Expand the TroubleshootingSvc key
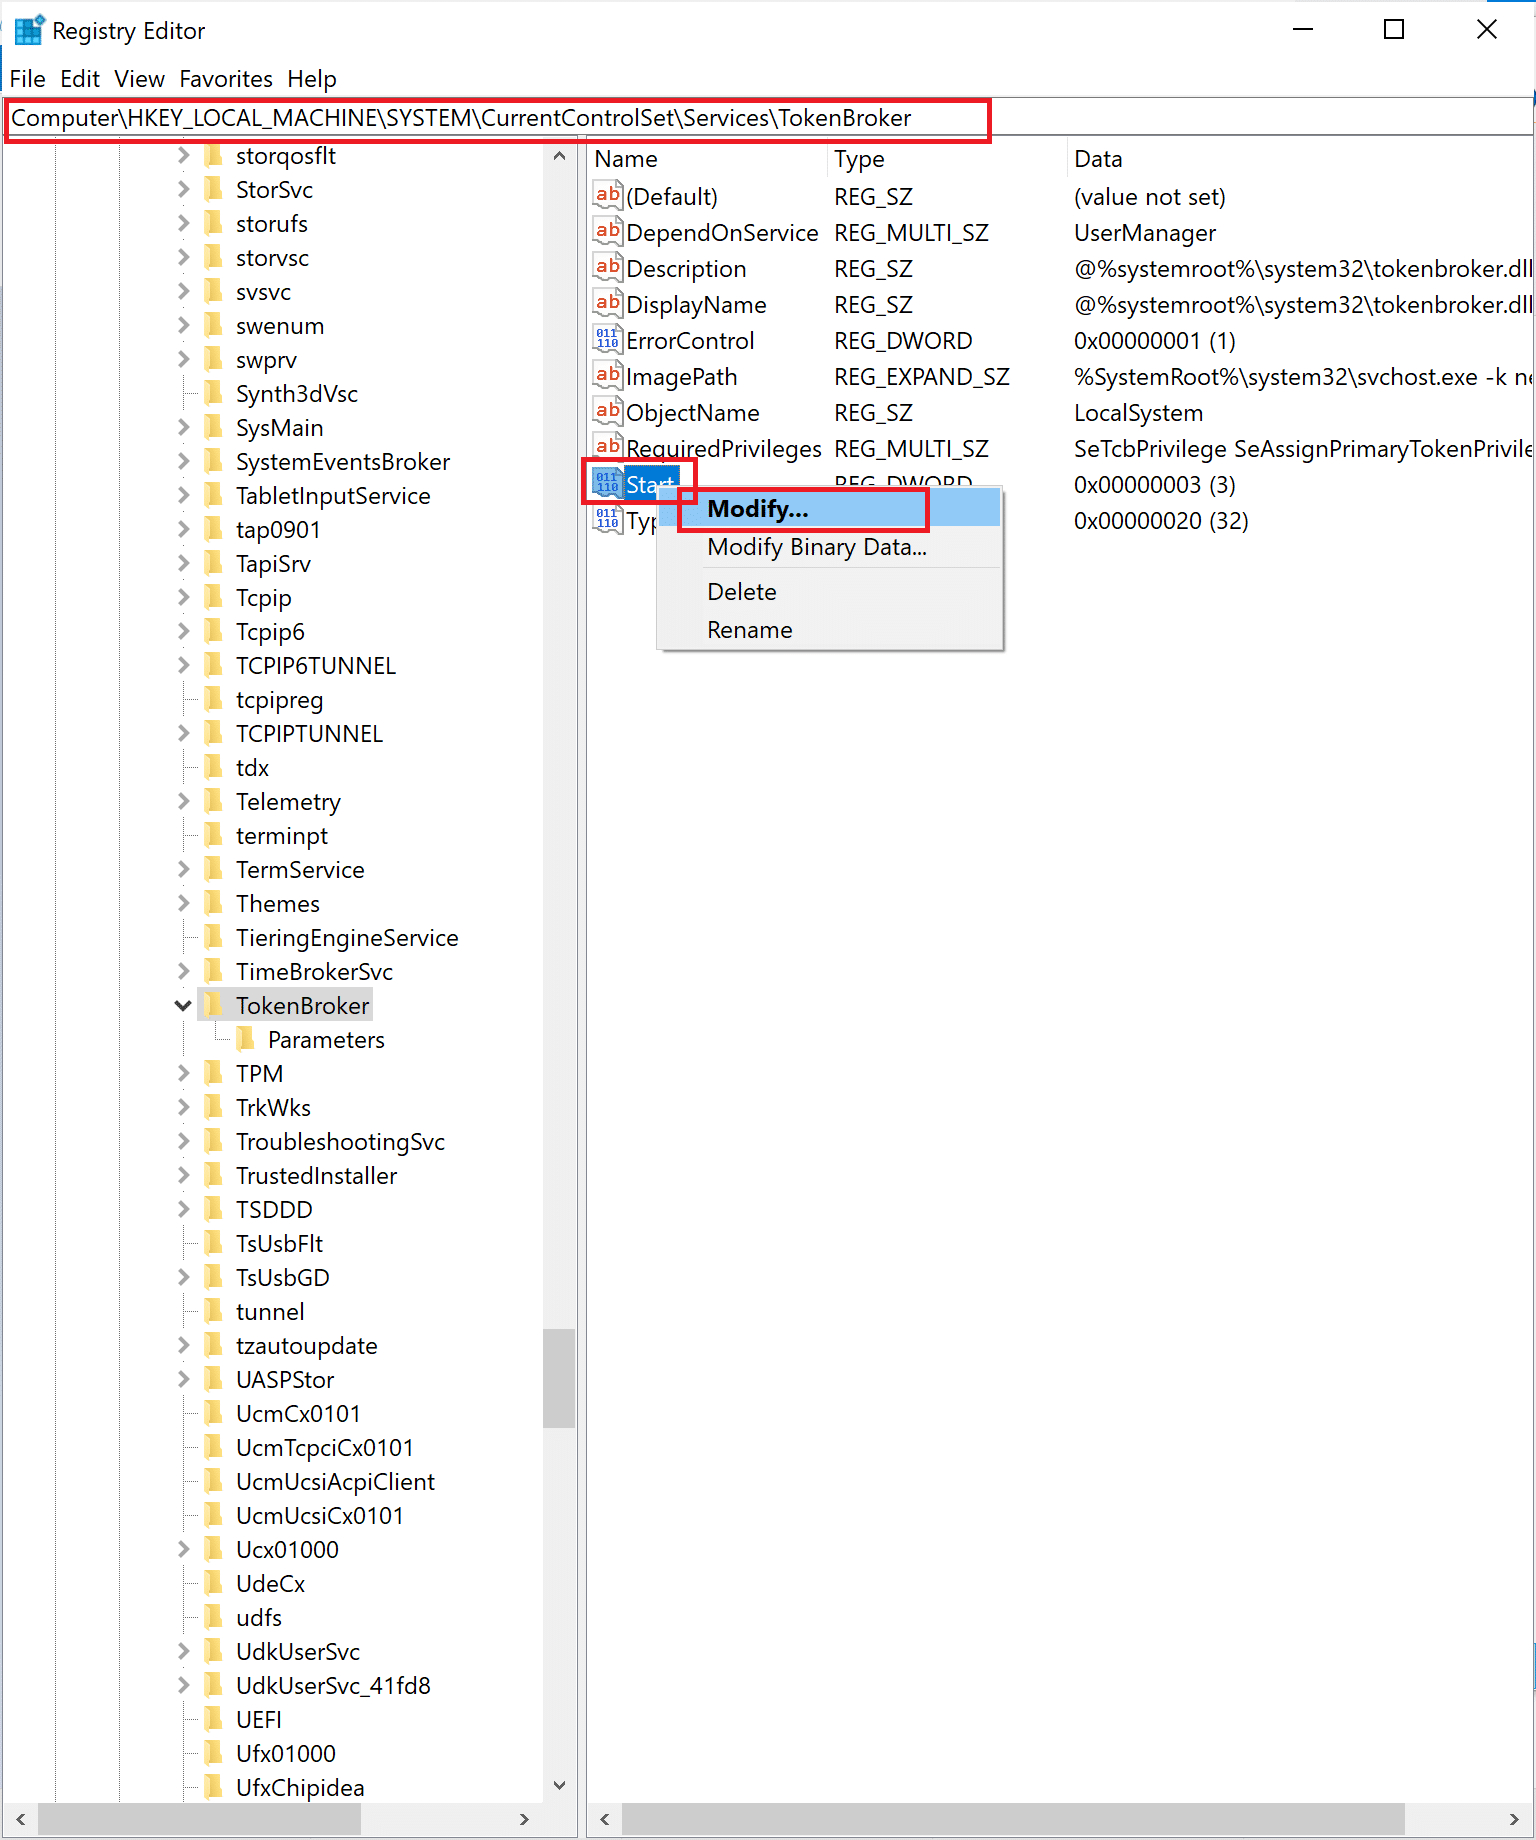The height and width of the screenshot is (1840, 1536). [x=183, y=1141]
